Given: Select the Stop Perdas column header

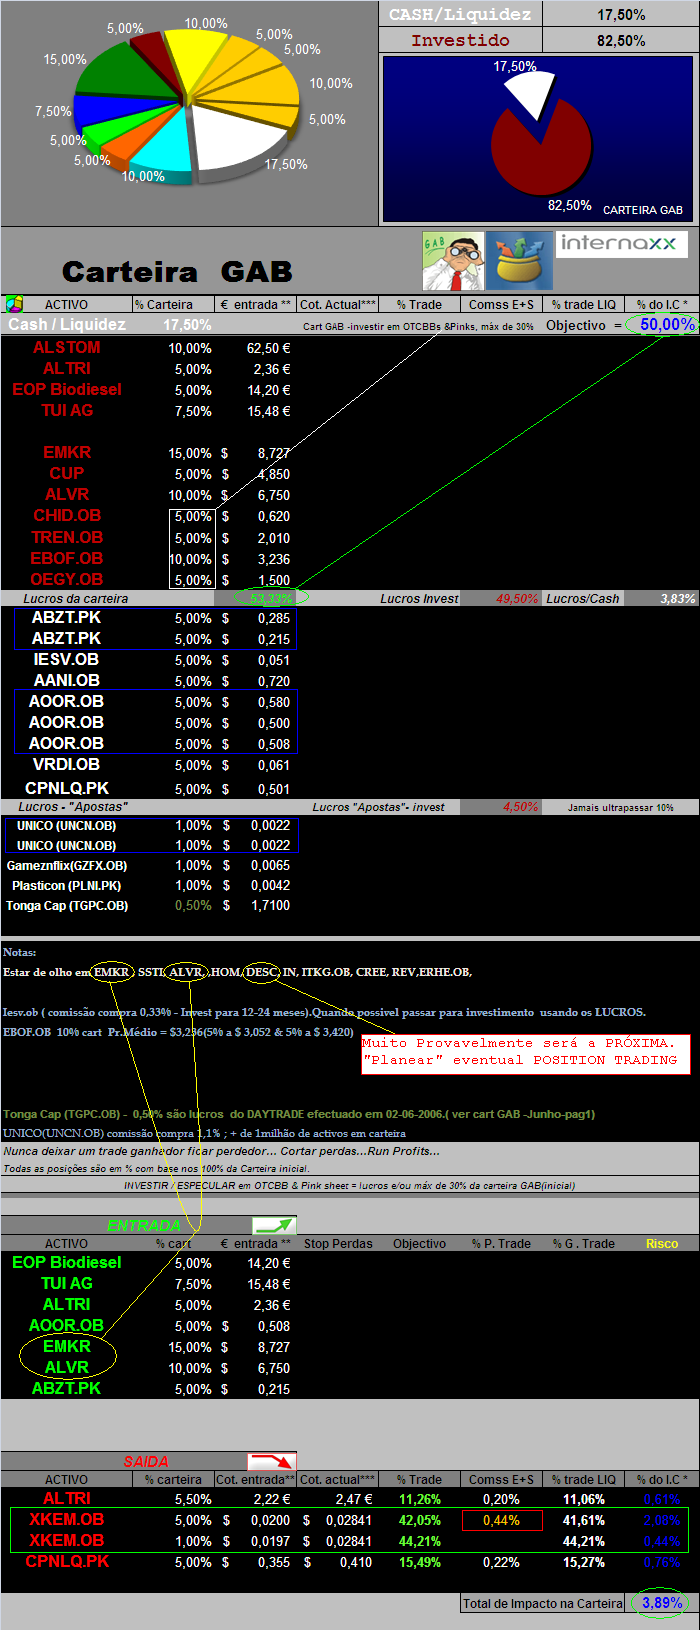Looking at the screenshot, I should (338, 1243).
